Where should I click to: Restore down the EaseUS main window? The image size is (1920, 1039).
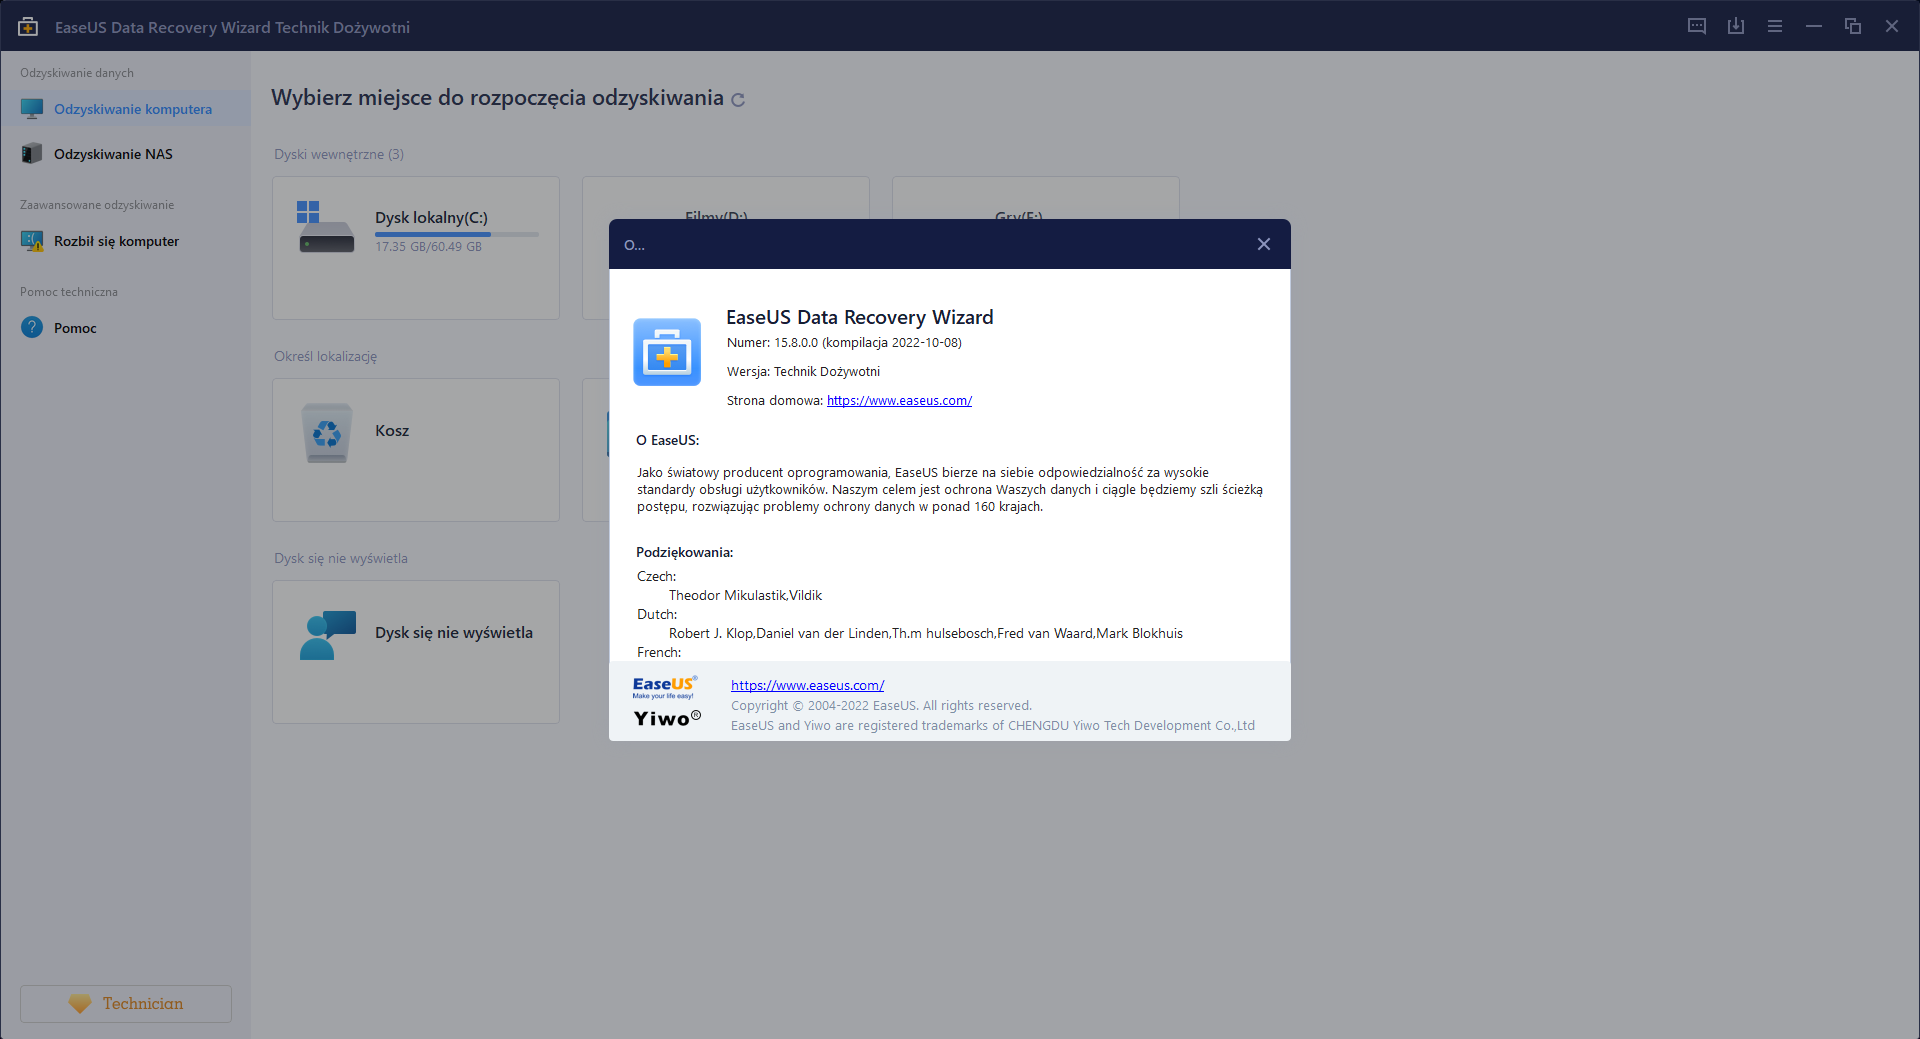1853,26
